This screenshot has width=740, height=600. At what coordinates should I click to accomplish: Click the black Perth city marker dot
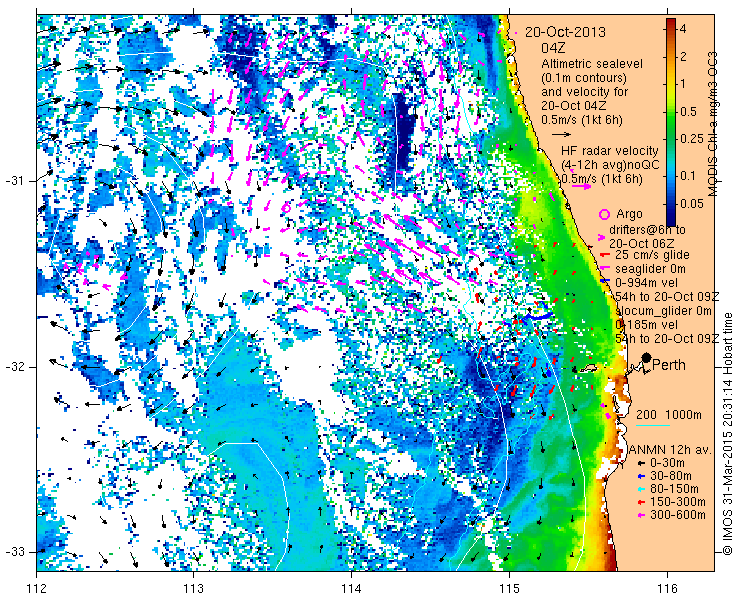tap(646, 357)
